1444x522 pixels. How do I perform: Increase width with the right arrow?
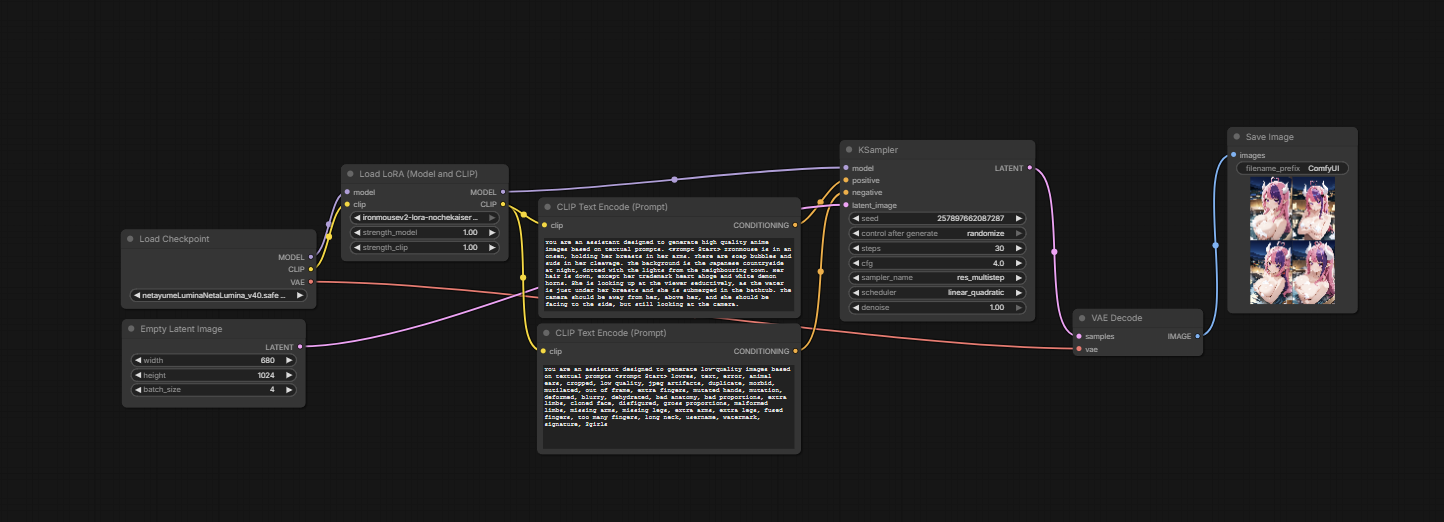pos(289,360)
